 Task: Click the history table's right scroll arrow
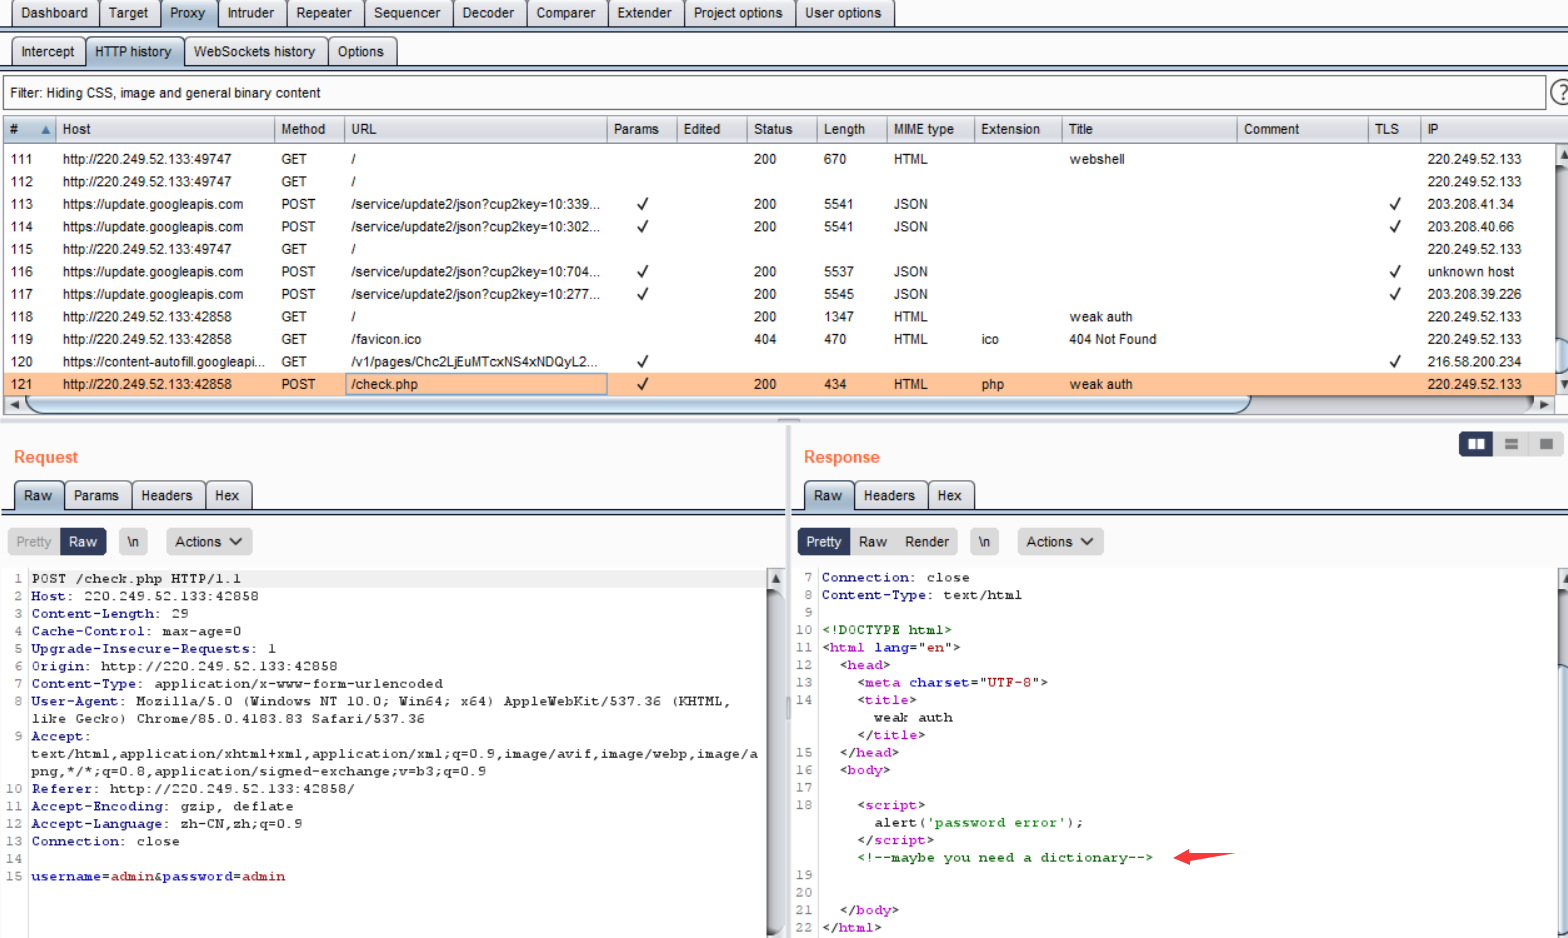(x=1544, y=405)
